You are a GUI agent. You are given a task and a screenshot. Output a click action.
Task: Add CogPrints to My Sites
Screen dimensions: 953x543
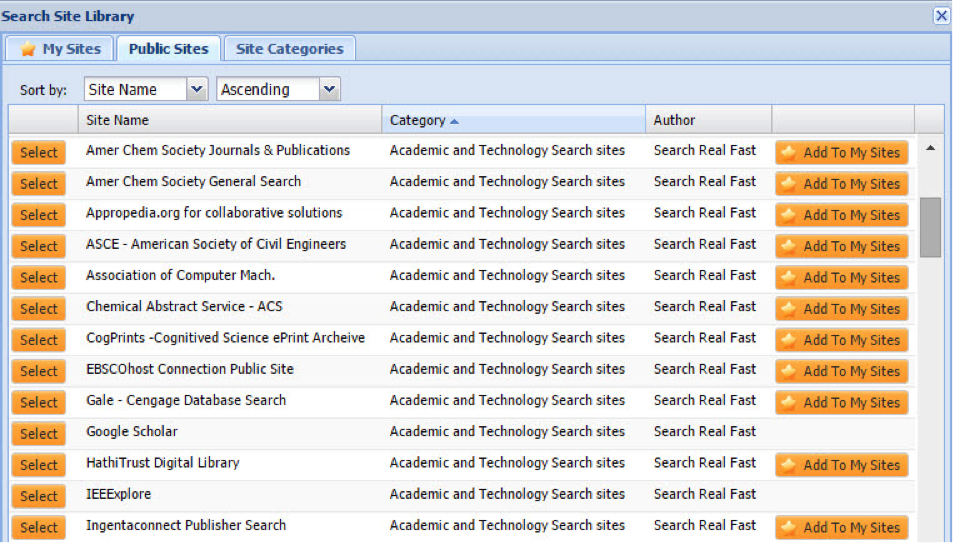[x=842, y=339]
